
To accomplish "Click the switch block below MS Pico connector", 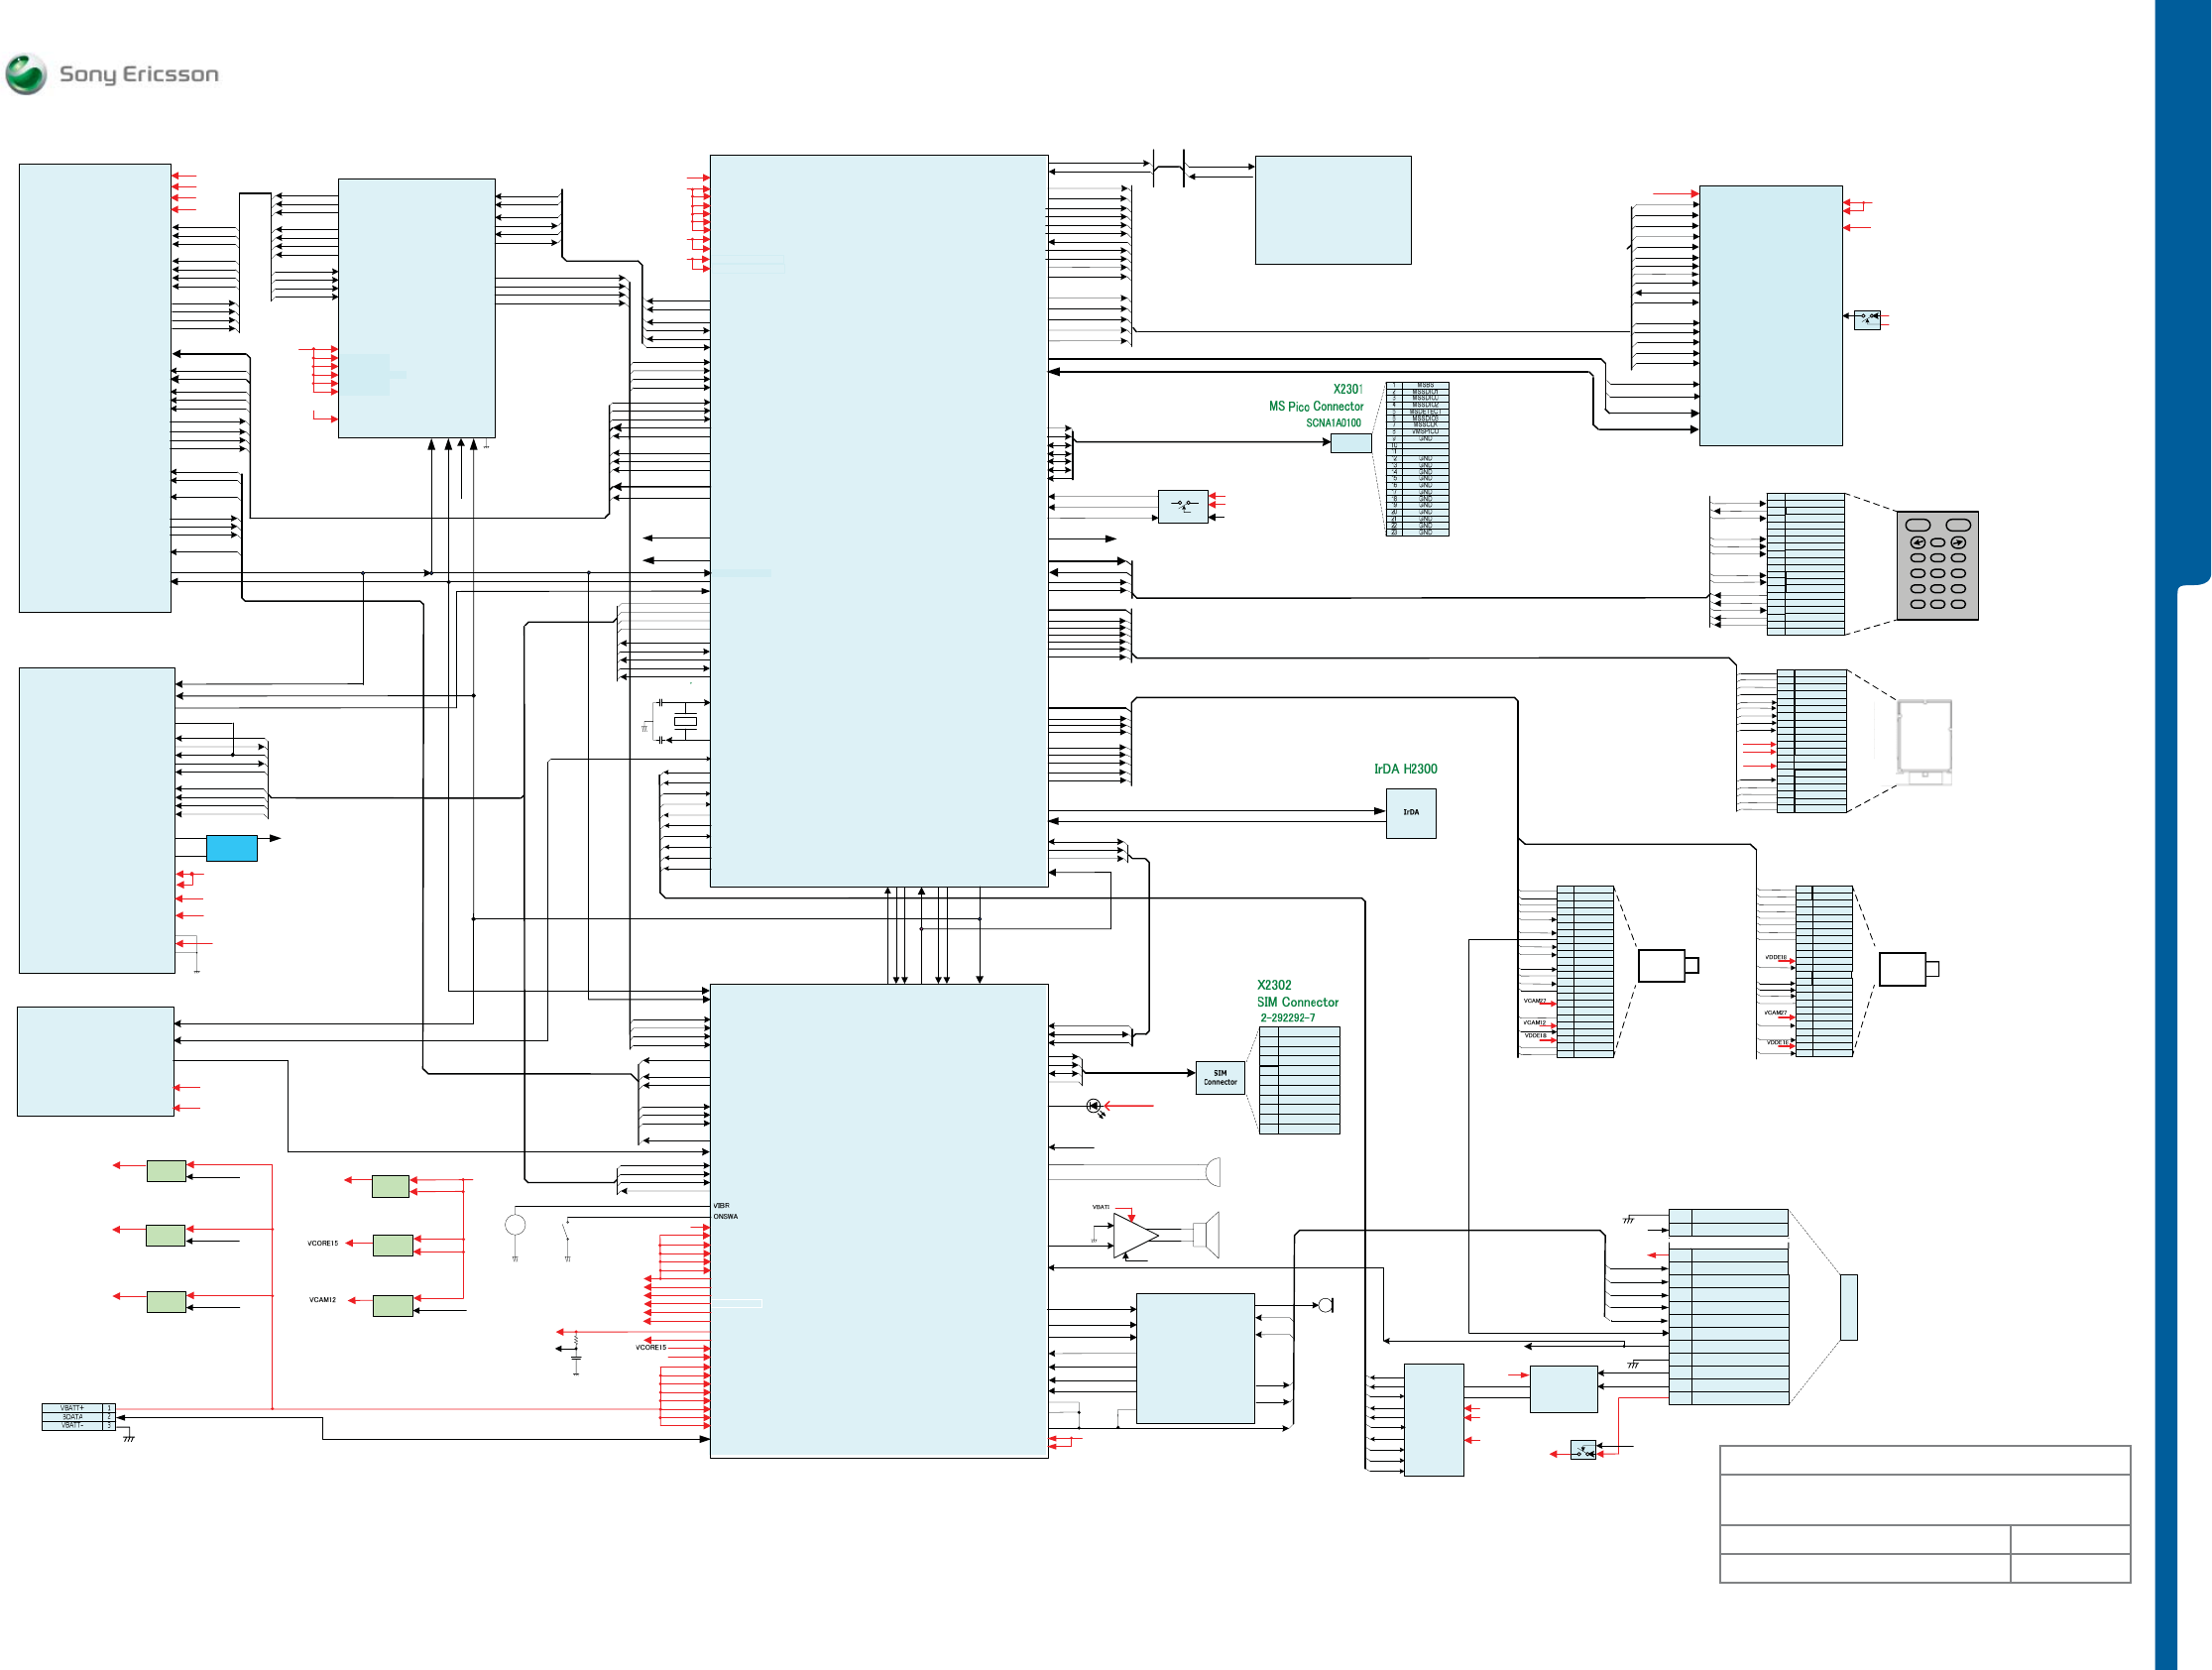I will (1182, 507).
